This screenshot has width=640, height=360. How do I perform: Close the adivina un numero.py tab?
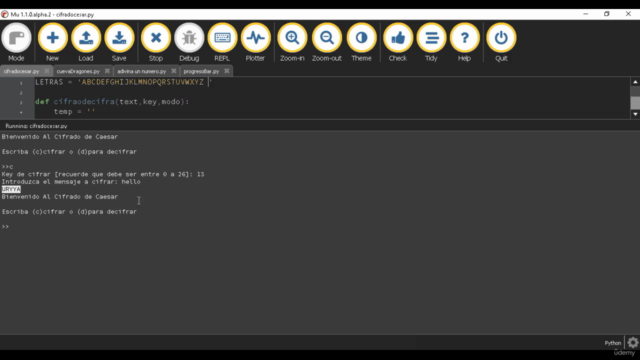(173, 71)
